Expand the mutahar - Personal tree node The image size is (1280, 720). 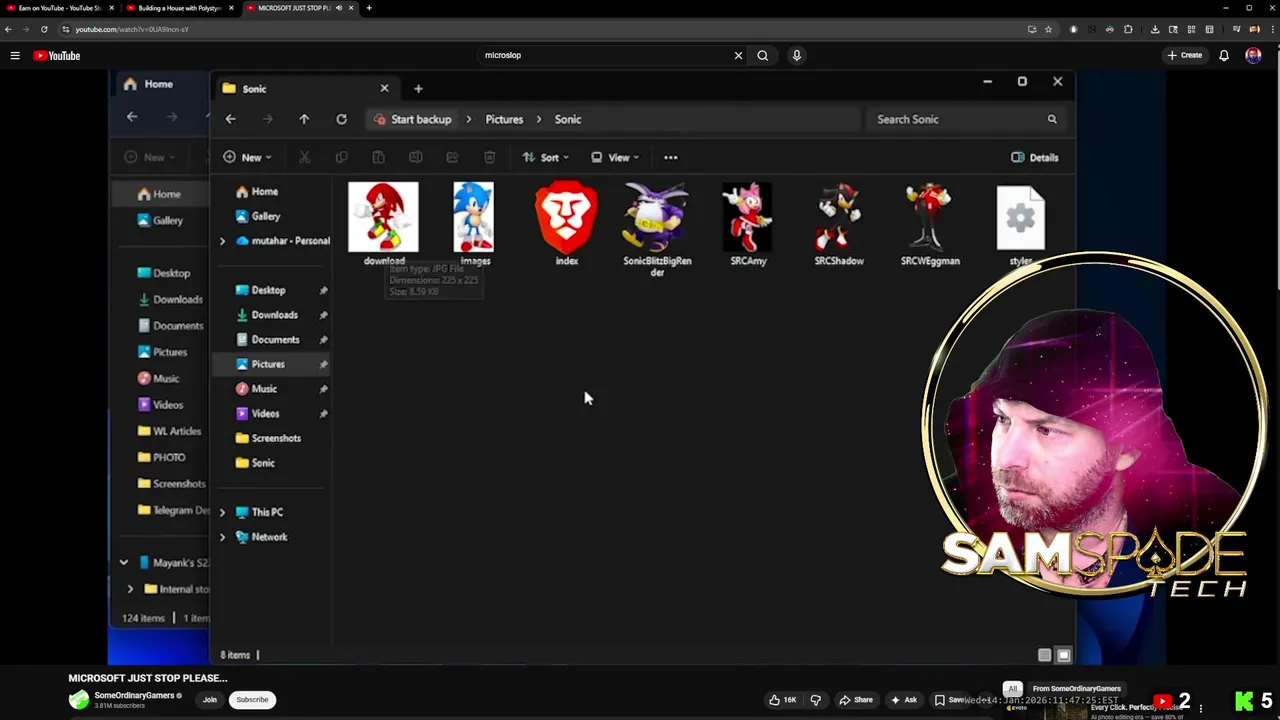(x=222, y=241)
